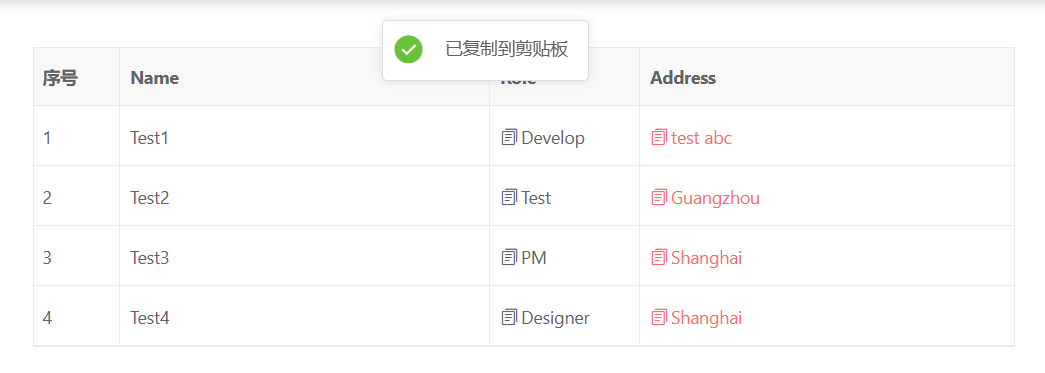The height and width of the screenshot is (373, 1045).
Task: Copy the Develop role using its copy icon
Action: coord(509,138)
